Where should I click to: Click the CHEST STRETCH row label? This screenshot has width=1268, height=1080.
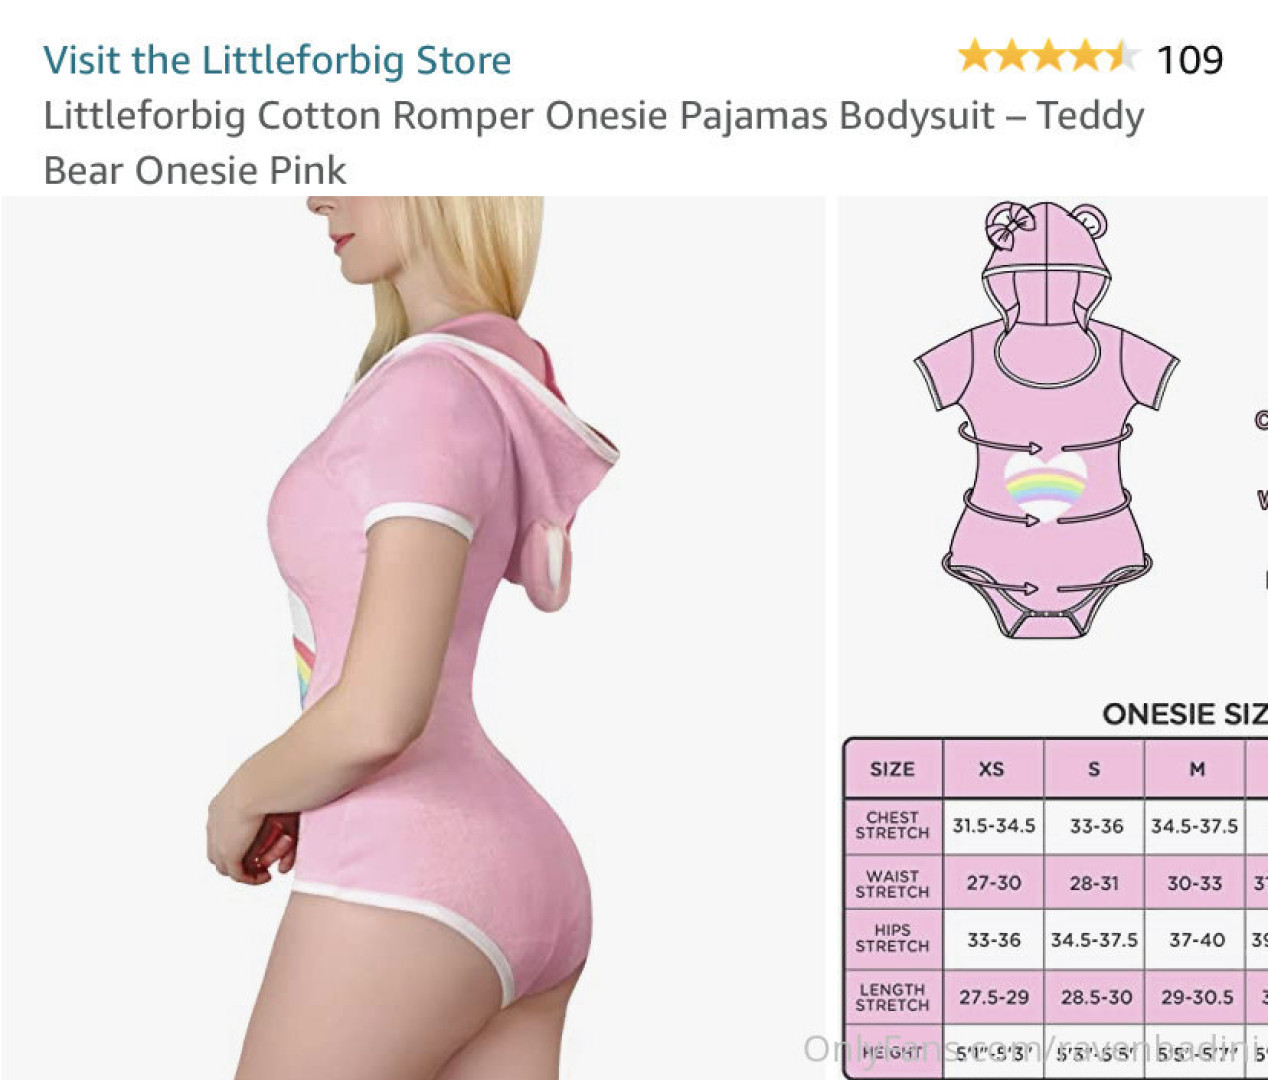click(892, 825)
